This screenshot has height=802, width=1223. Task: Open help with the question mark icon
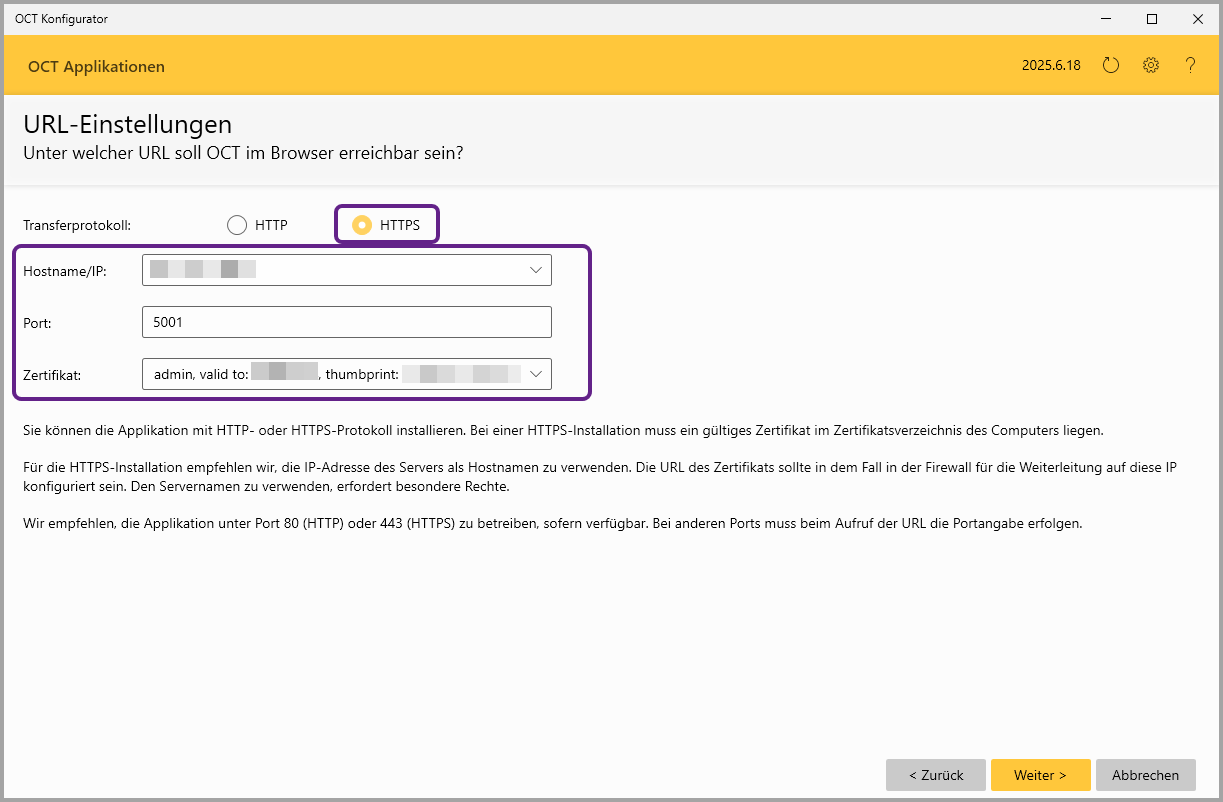tap(1190, 66)
